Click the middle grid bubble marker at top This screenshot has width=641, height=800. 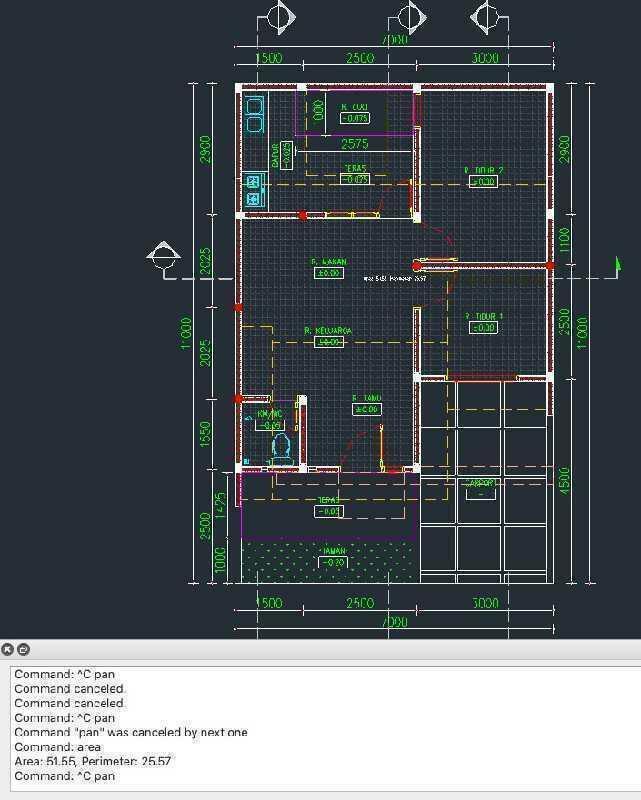[x=408, y=18]
